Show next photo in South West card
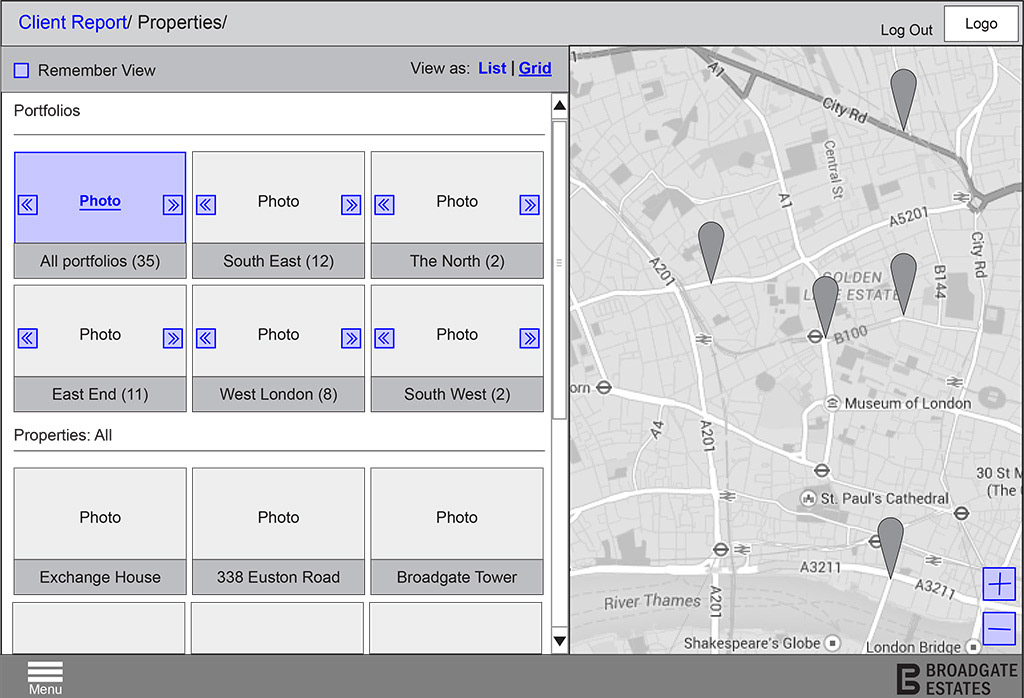1024x698 pixels. pos(530,338)
